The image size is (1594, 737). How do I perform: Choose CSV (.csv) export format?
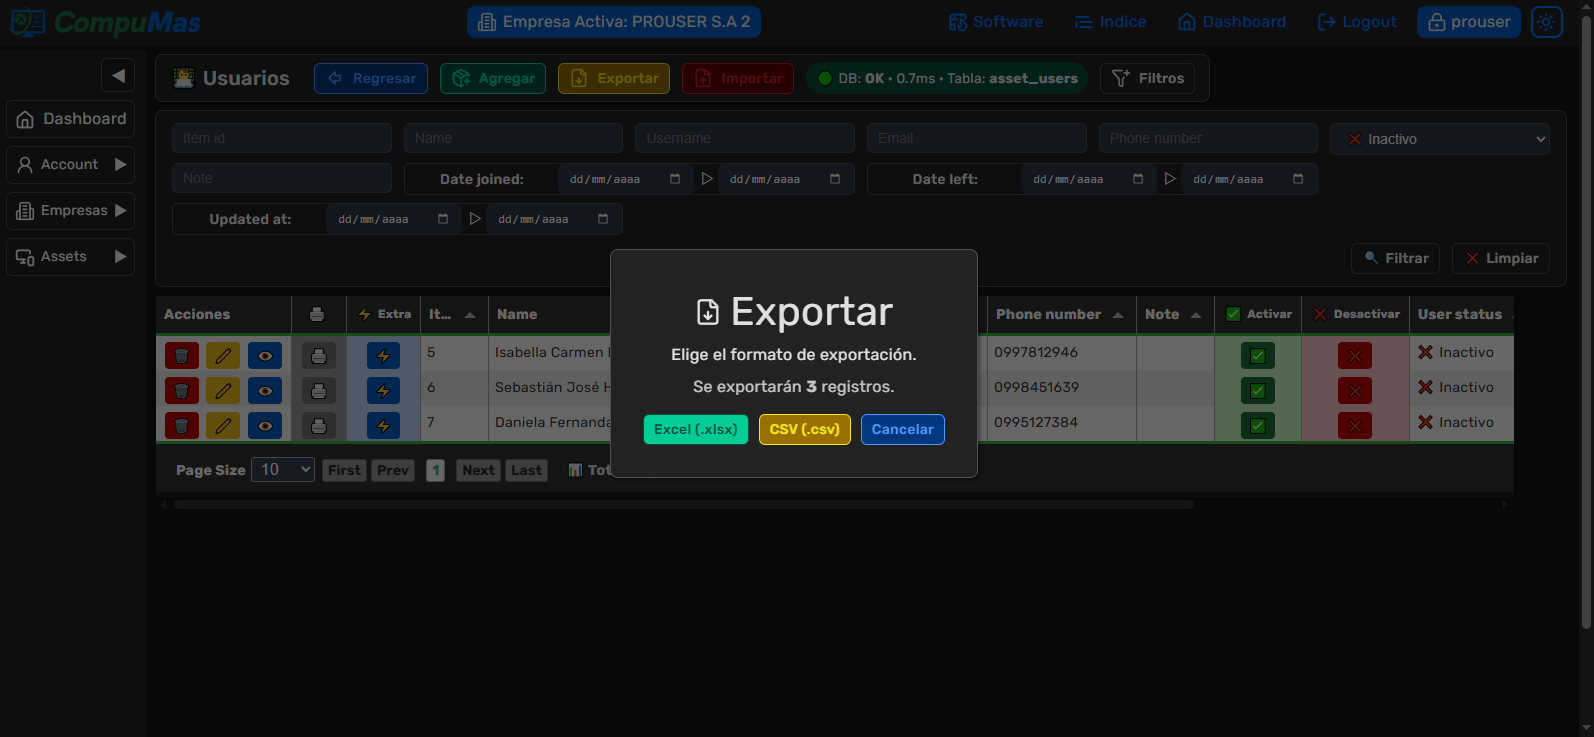(804, 429)
